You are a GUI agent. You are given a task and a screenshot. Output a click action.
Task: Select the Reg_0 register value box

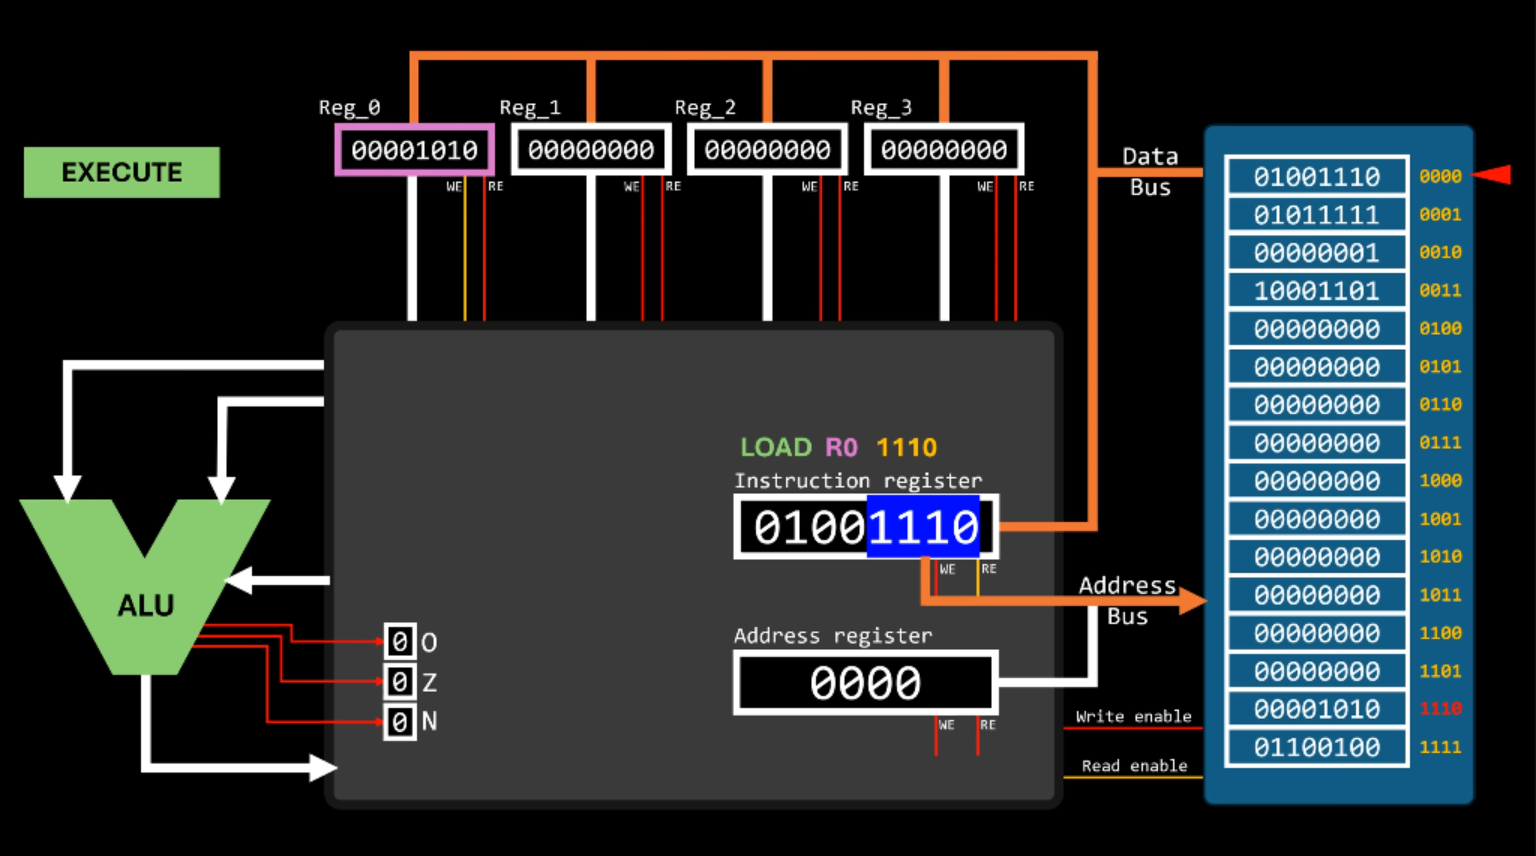[414, 150]
